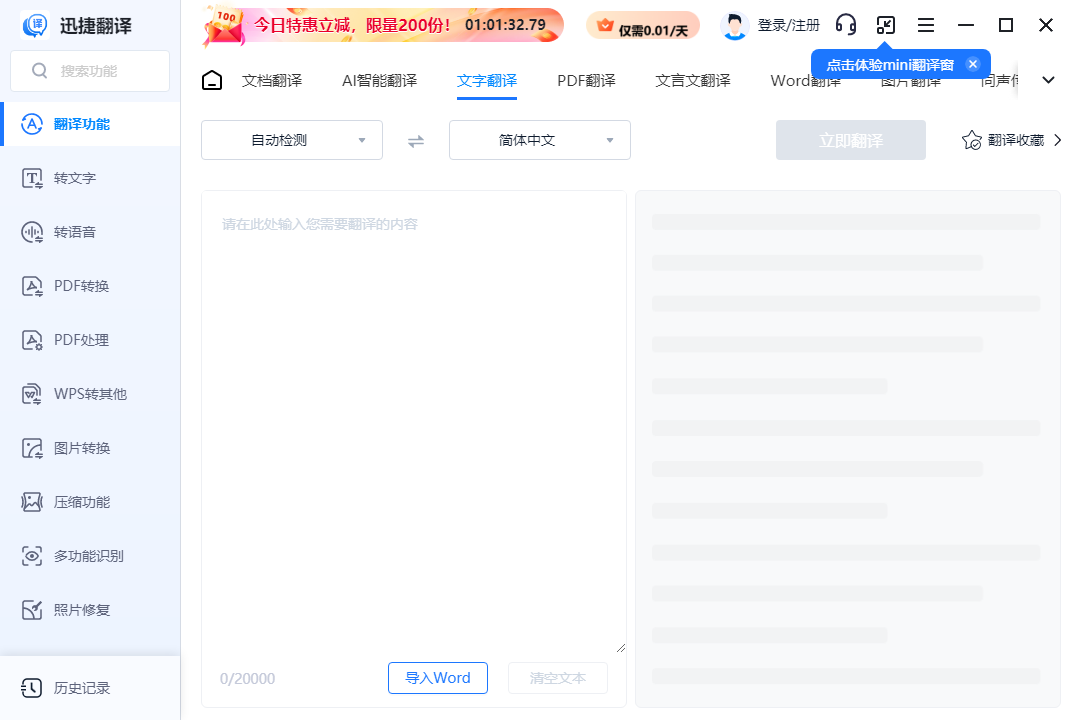Click the 今日特惠立减 promotion banner
Viewport: 1080px width, 720px height.
(384, 26)
